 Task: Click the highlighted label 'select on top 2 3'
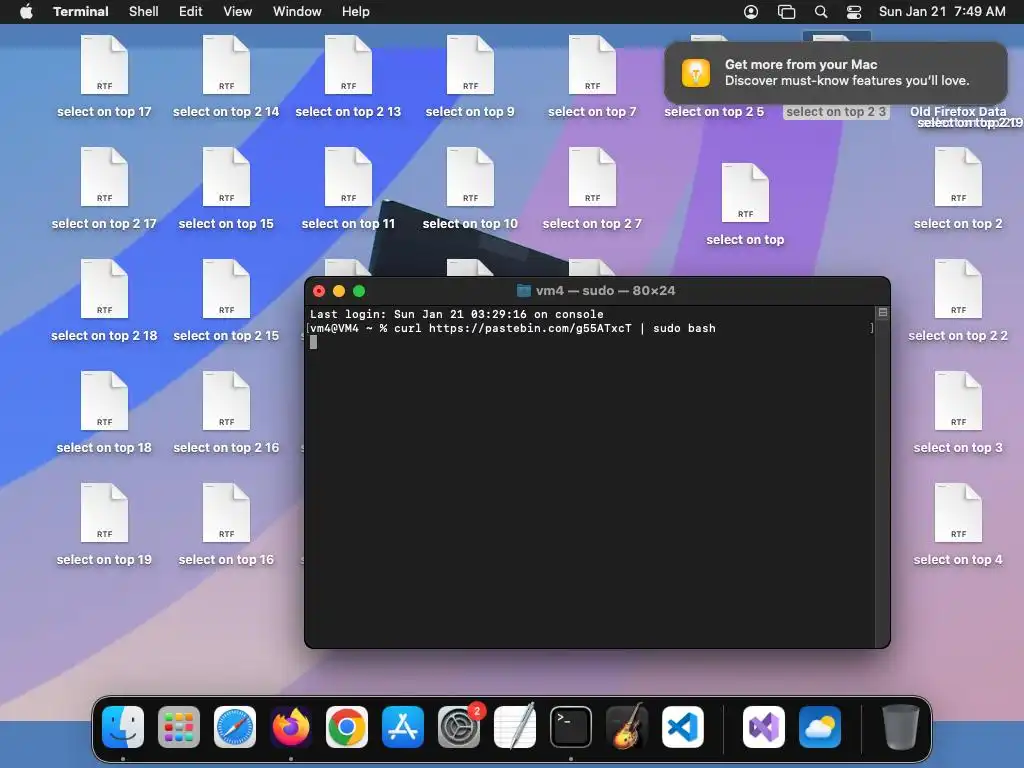pyautogui.click(x=836, y=112)
